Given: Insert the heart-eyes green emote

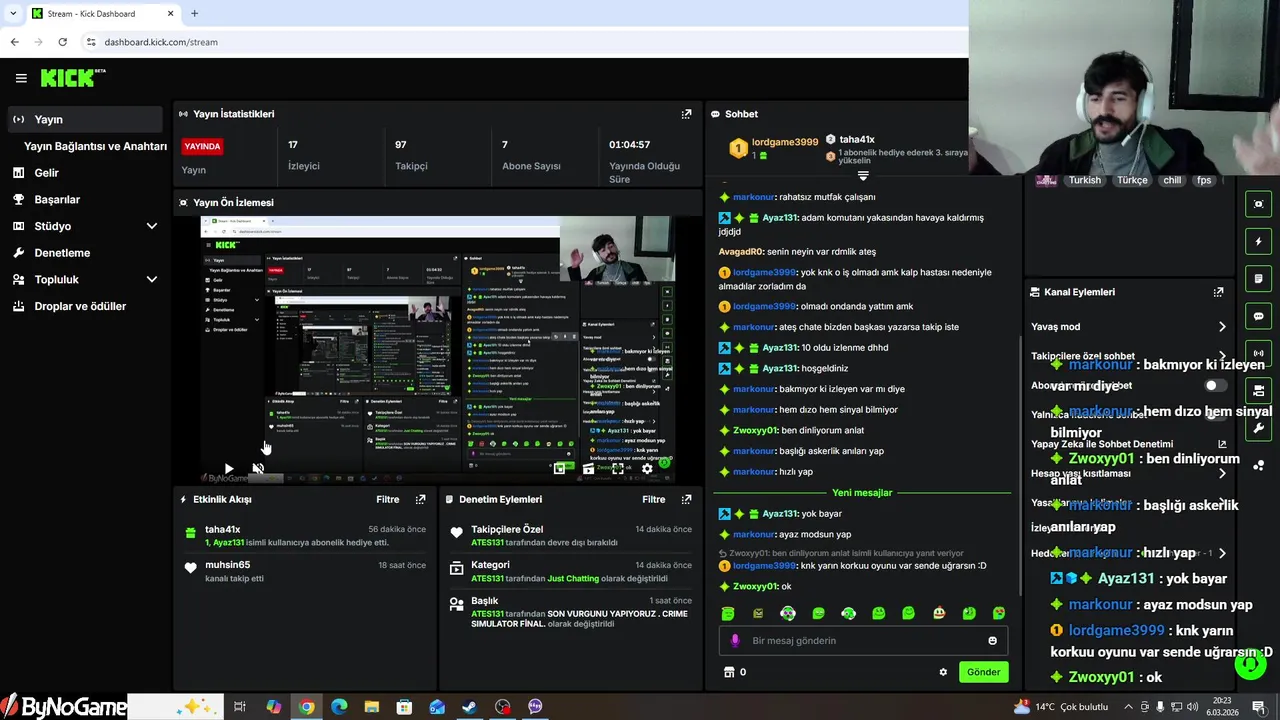Looking at the screenshot, I should click(x=998, y=613).
